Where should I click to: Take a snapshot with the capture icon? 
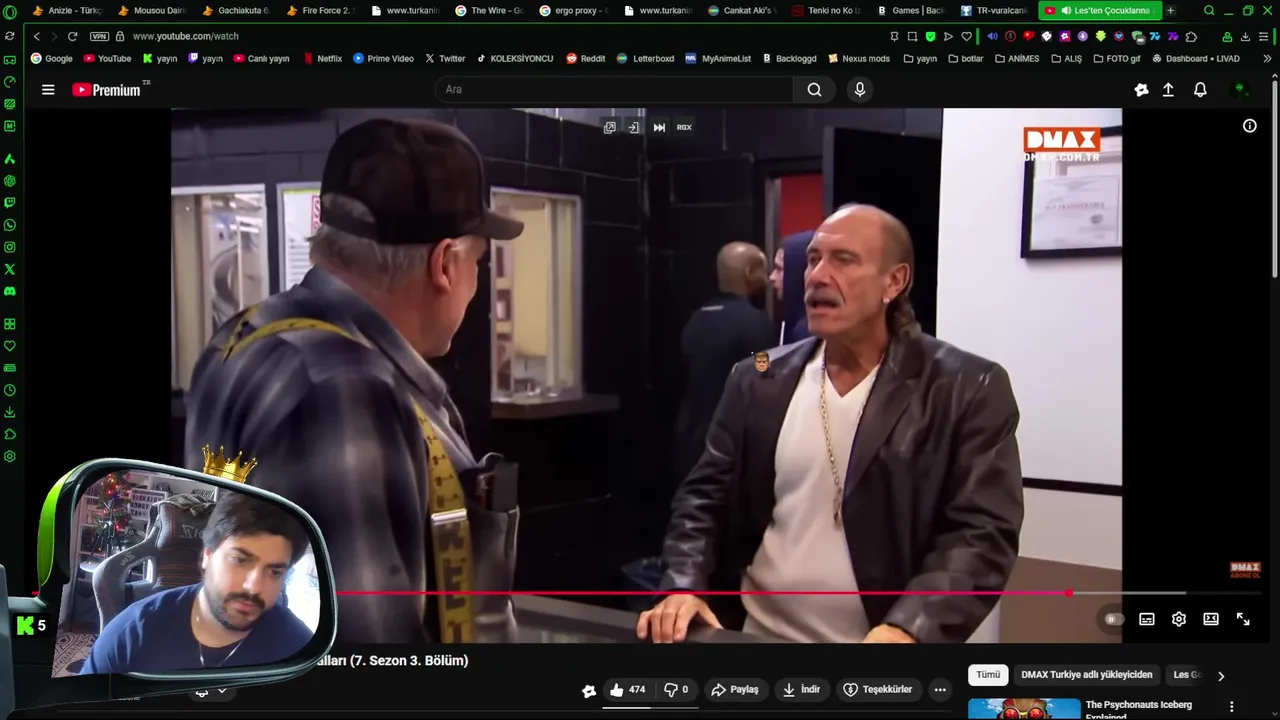tap(912, 36)
